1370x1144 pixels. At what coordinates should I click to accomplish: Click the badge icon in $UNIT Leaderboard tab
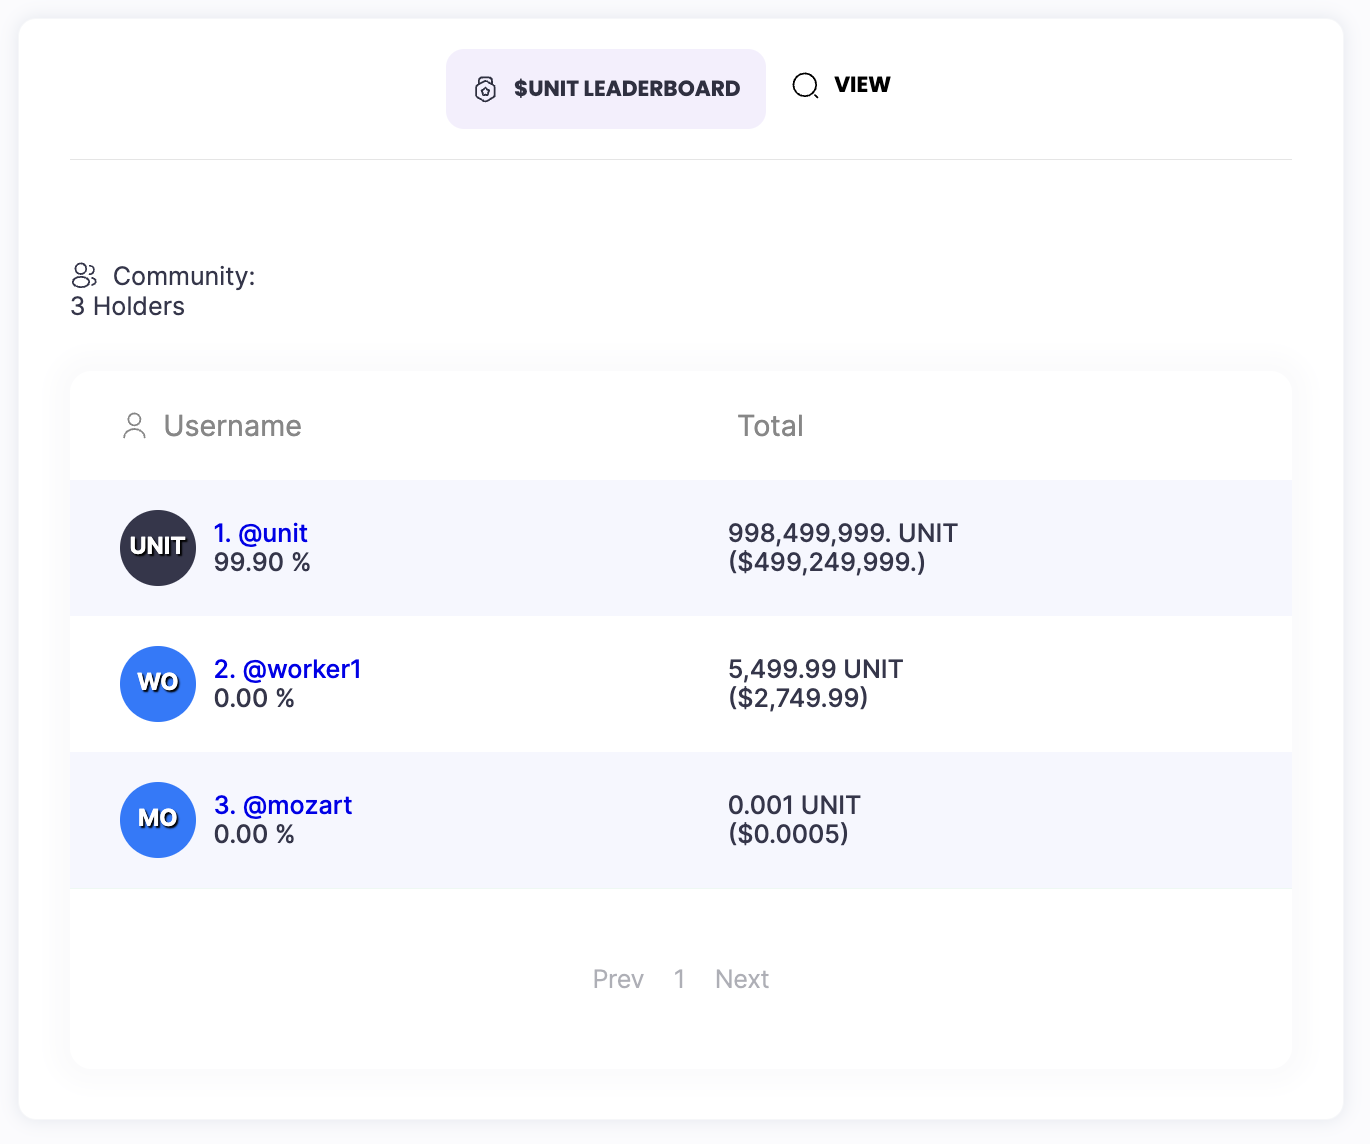click(x=485, y=89)
